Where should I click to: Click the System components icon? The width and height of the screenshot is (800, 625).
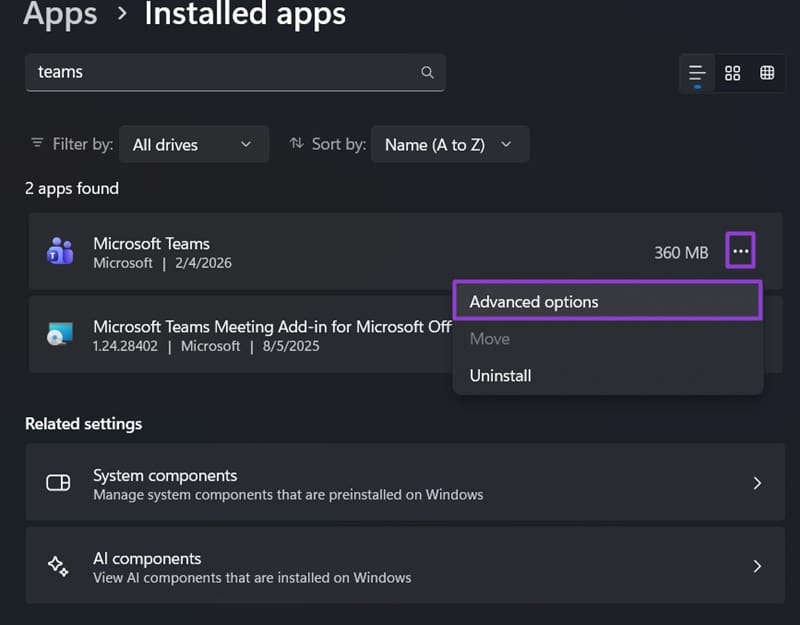59,483
